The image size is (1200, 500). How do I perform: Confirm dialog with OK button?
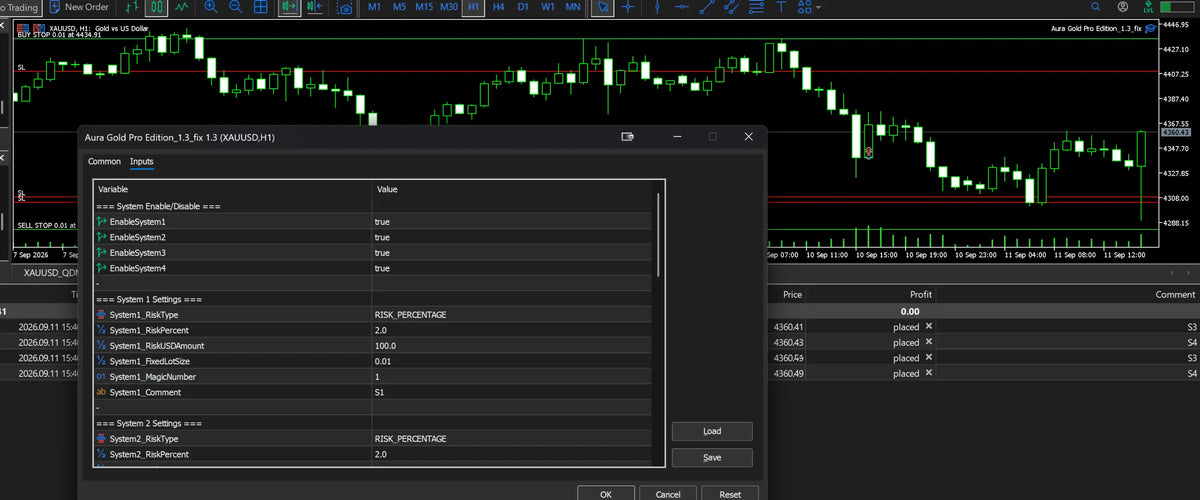(x=606, y=494)
